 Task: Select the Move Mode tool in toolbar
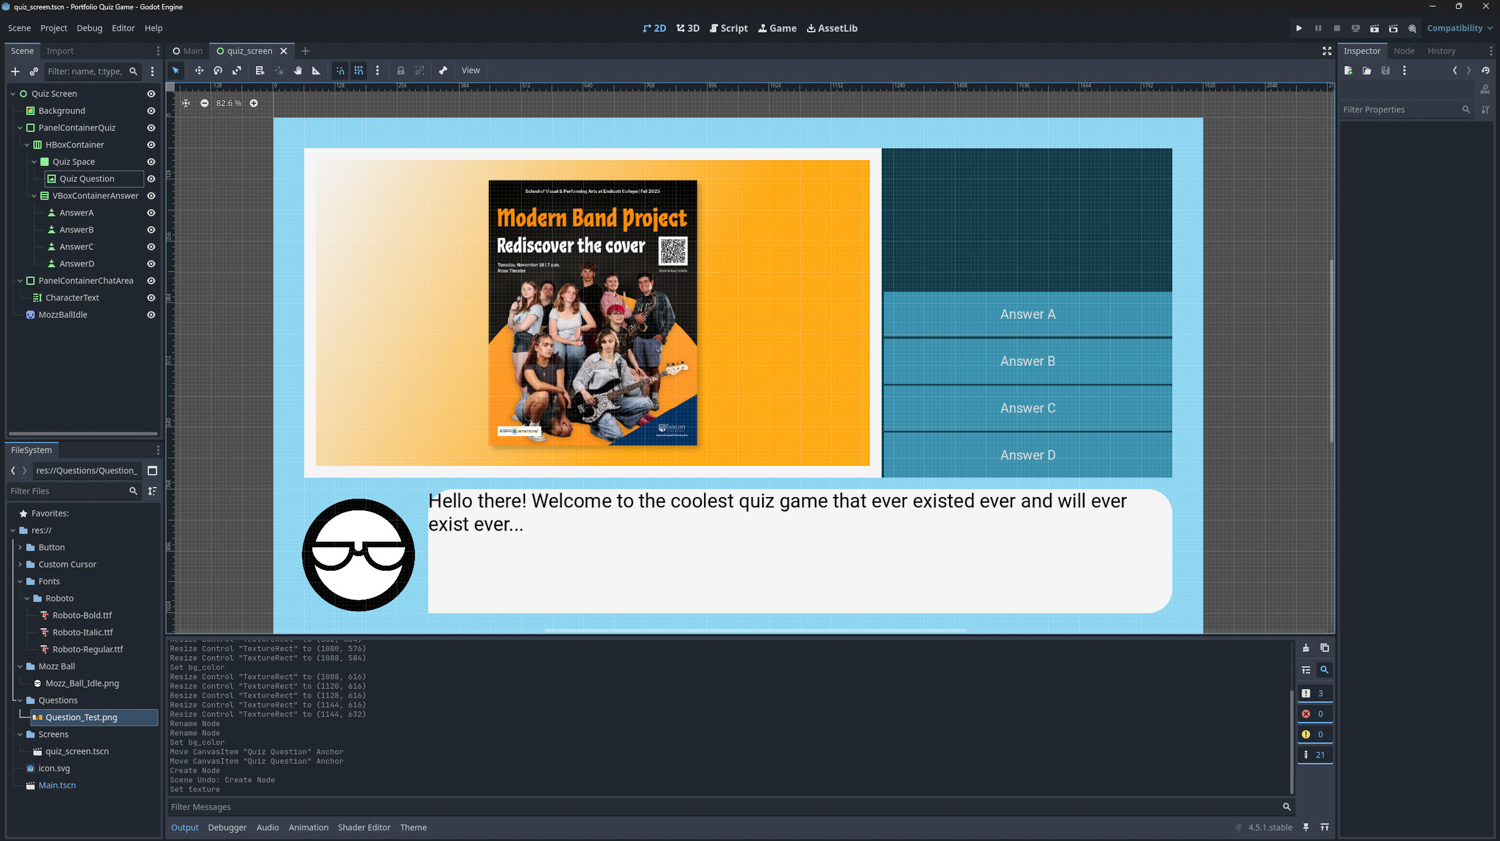tap(199, 71)
